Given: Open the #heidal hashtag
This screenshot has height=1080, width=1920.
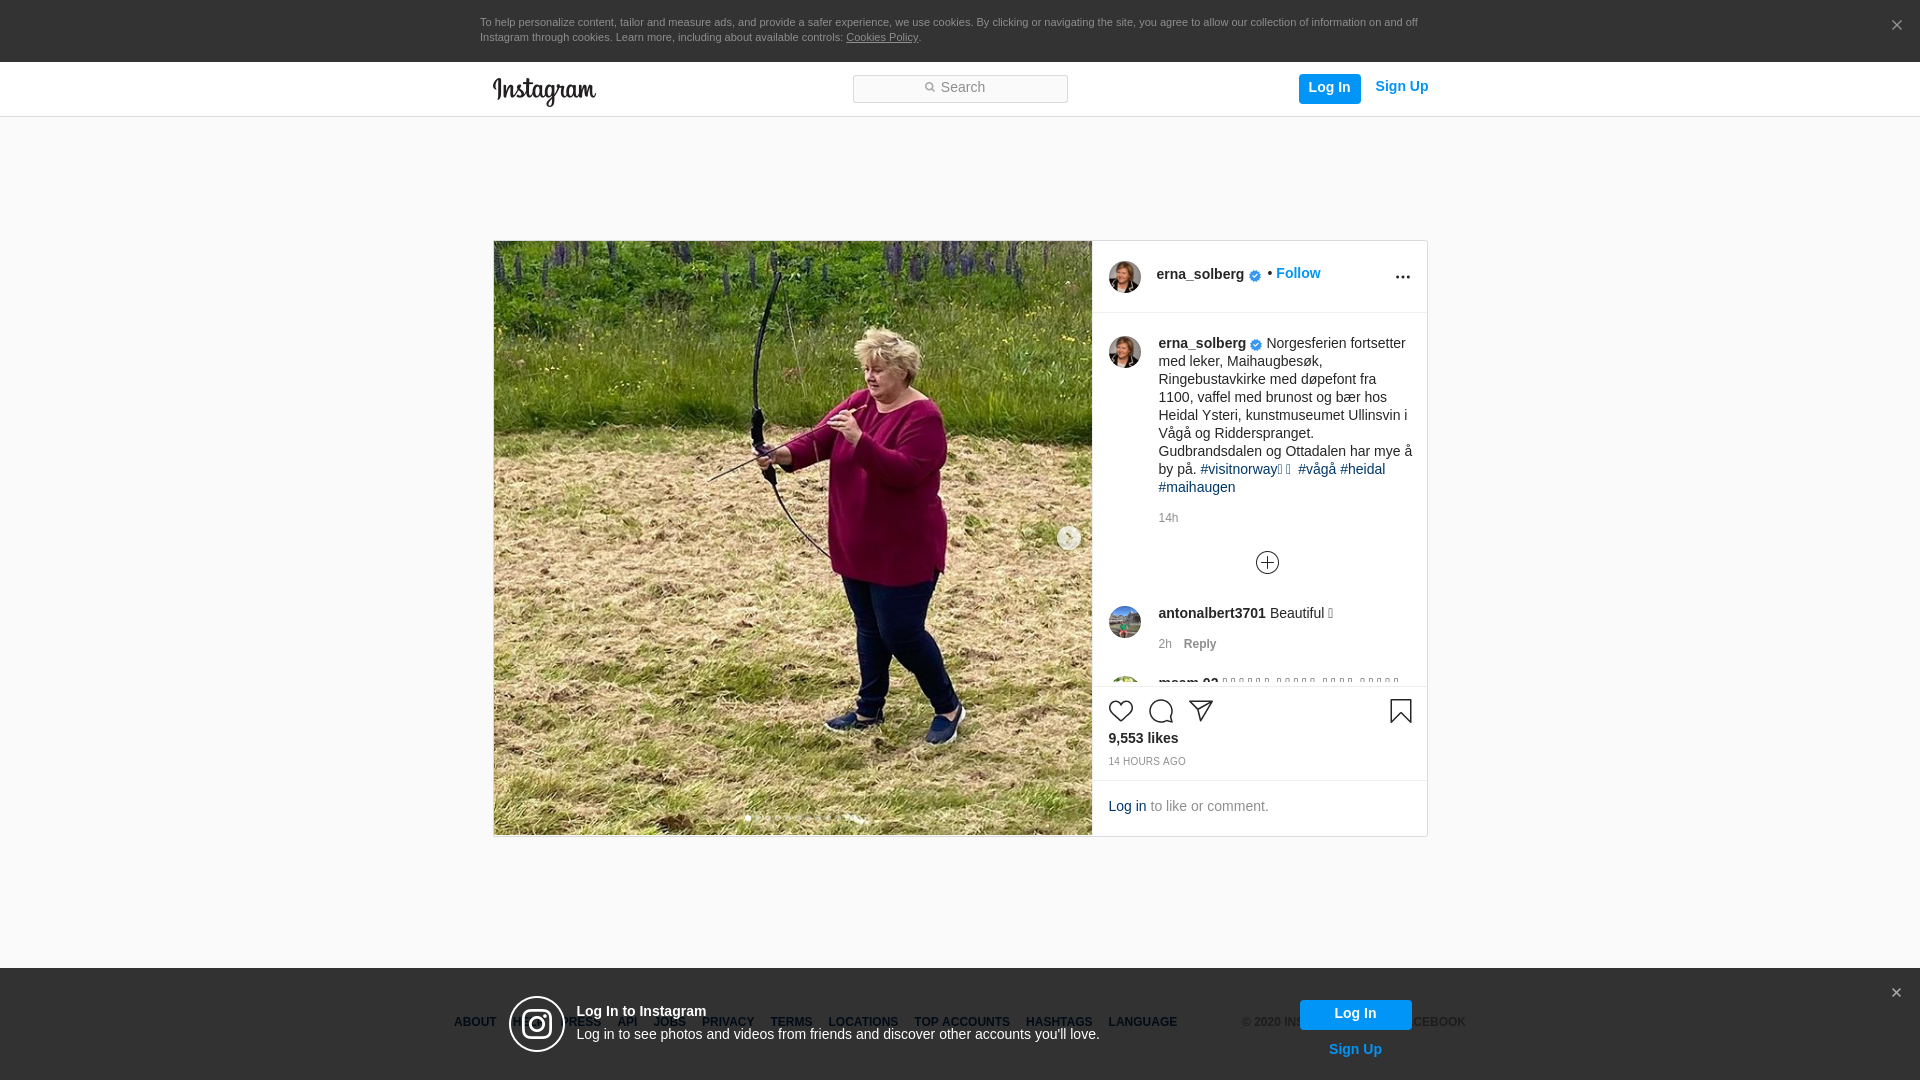Looking at the screenshot, I should (x=1363, y=469).
